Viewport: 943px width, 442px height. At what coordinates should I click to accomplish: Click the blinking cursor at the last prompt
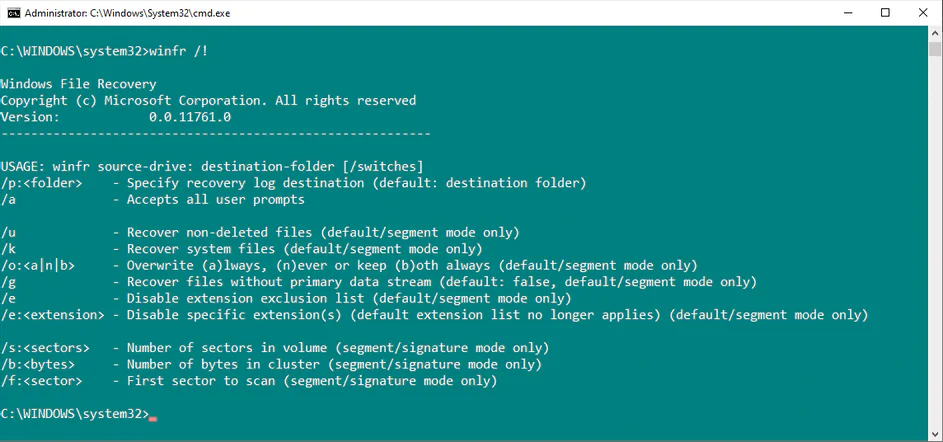[x=153, y=416]
